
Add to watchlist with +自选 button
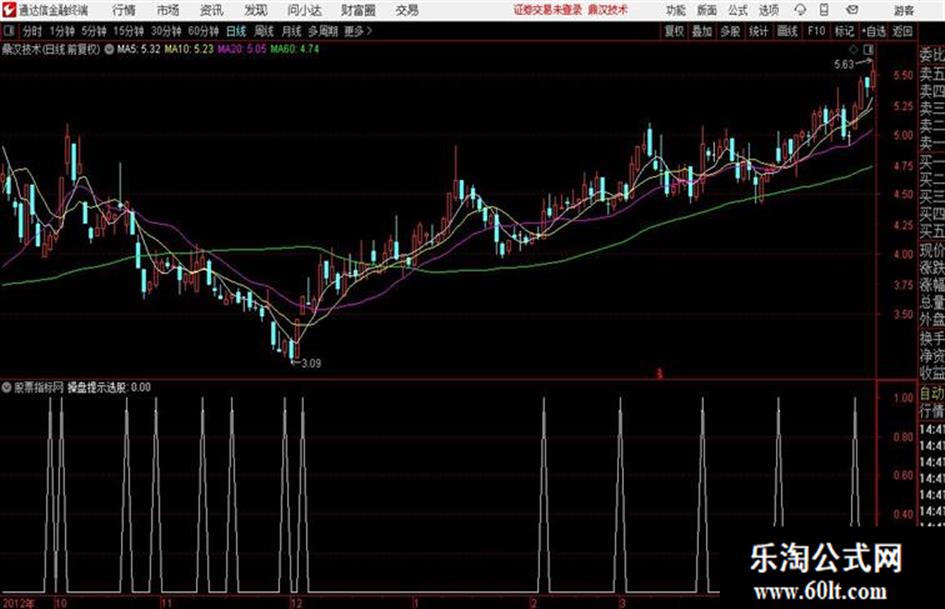[x=874, y=31]
